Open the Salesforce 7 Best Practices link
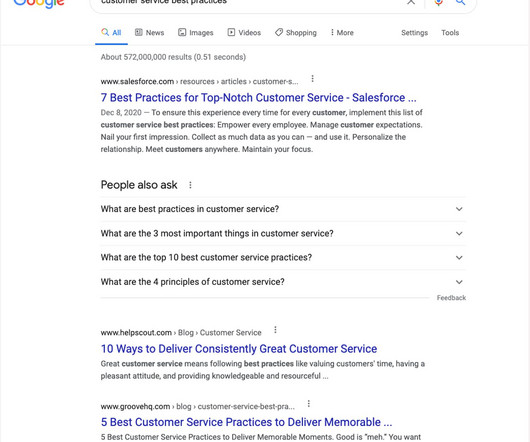530x442 pixels. pos(259,98)
